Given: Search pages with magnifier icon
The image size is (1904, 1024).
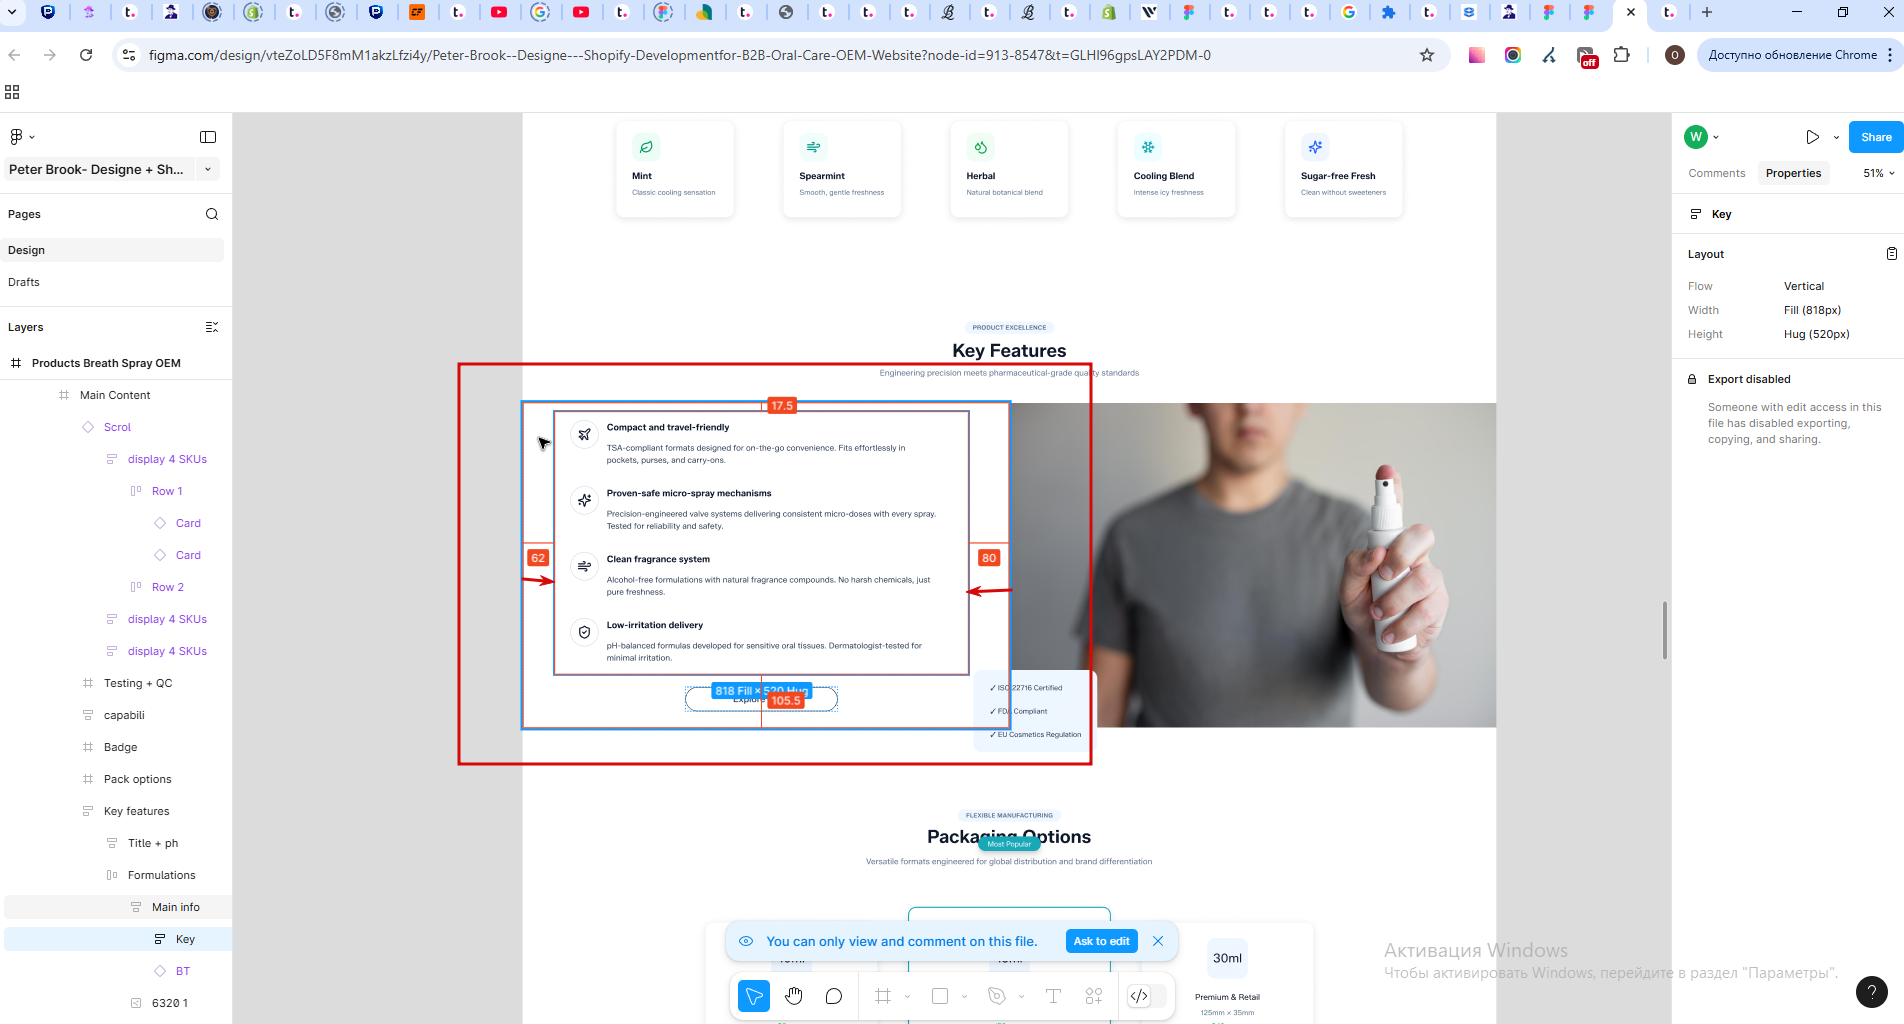Looking at the screenshot, I should point(212,214).
